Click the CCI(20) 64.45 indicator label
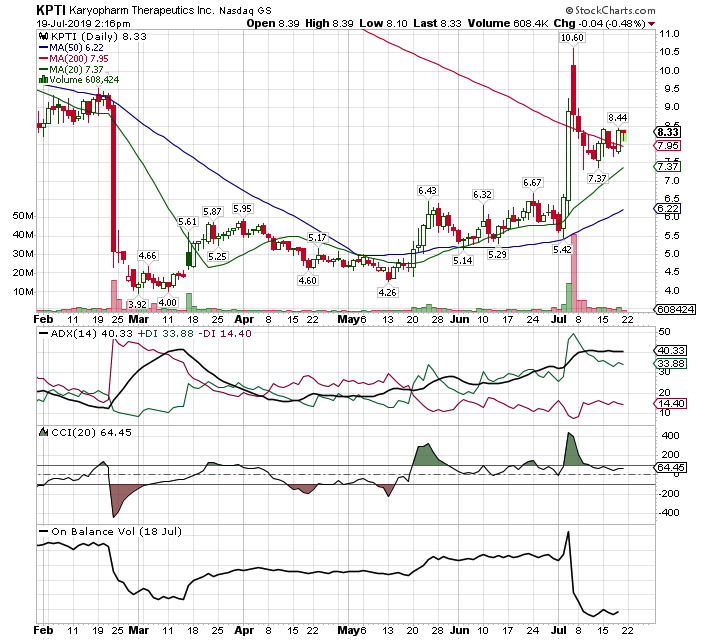This screenshot has width=713, height=644. pos(91,432)
